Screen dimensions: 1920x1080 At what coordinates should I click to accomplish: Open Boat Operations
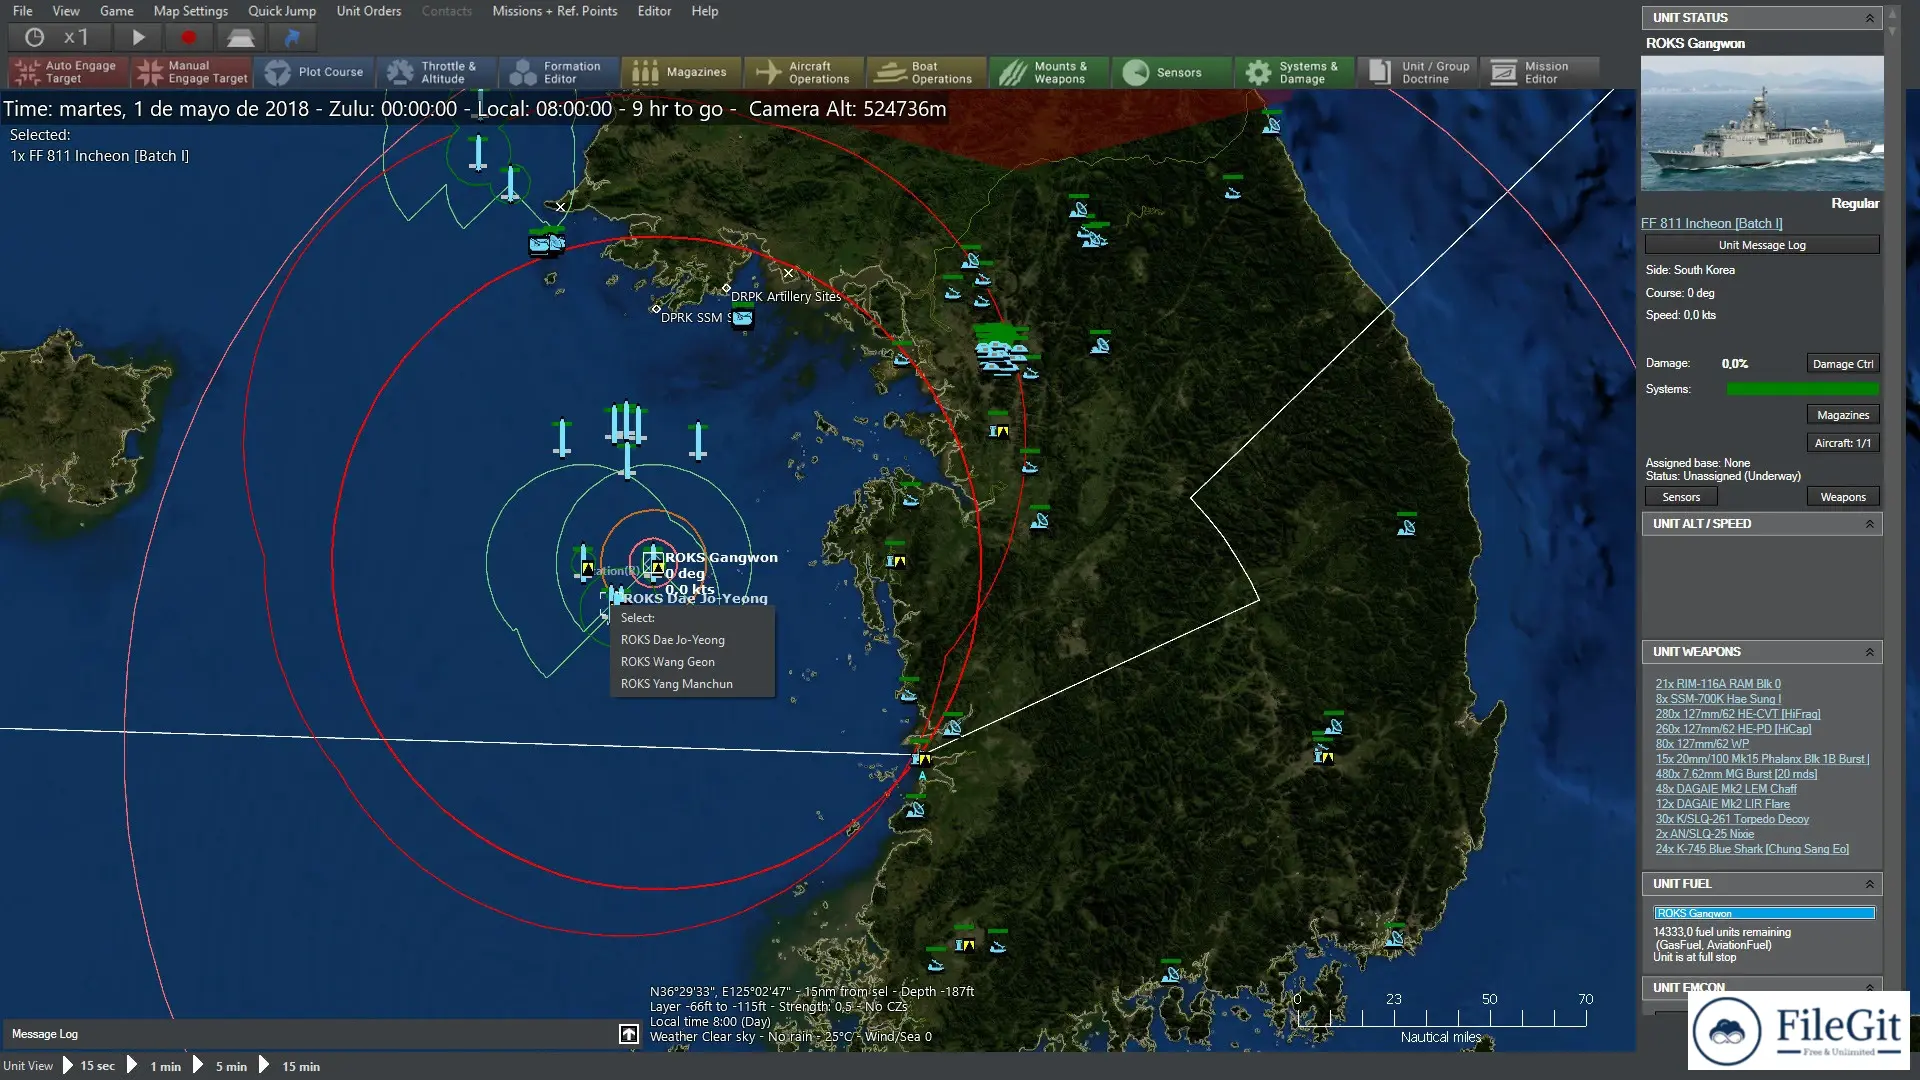click(926, 72)
